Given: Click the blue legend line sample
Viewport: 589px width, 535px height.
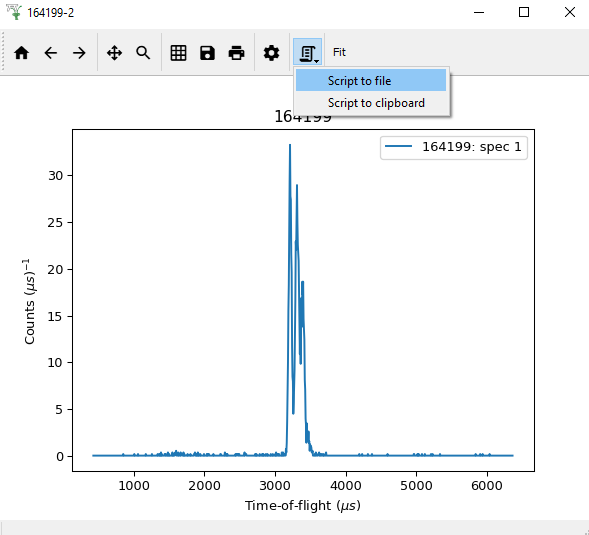Looking at the screenshot, I should [399, 147].
